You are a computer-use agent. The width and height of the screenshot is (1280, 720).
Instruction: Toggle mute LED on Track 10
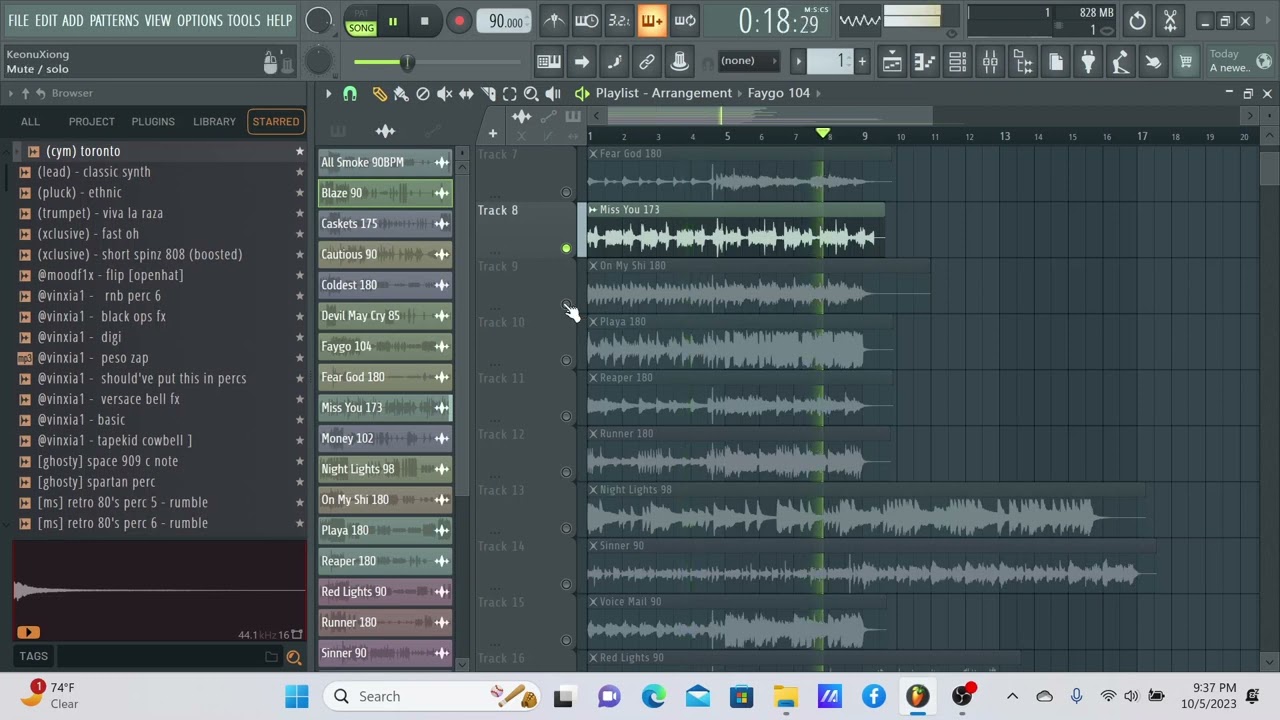566,360
